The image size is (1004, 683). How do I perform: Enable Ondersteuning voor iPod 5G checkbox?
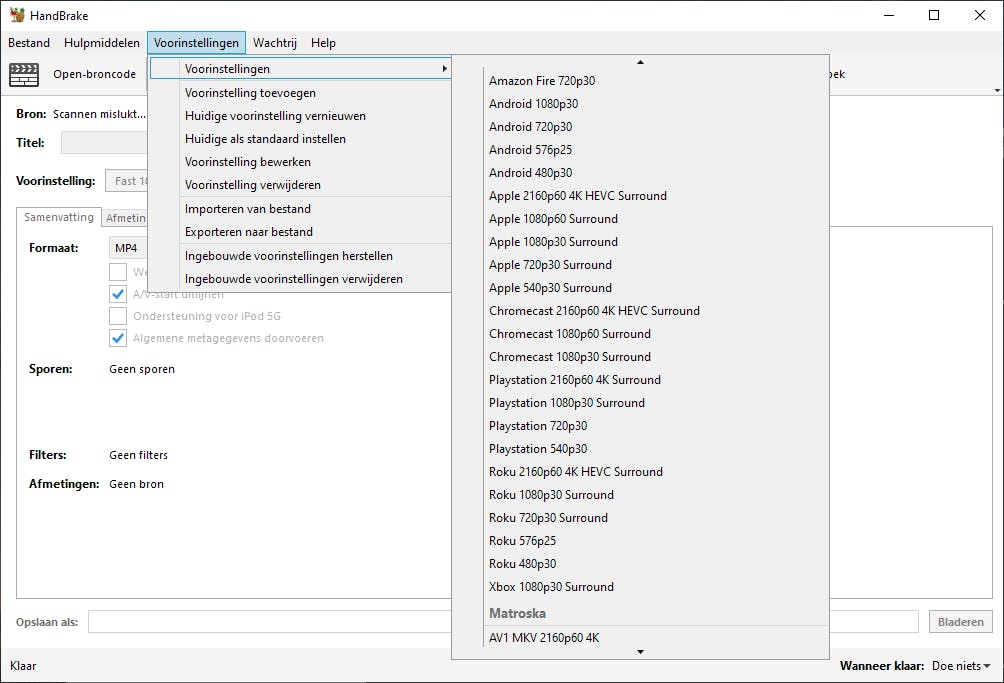click(x=118, y=316)
